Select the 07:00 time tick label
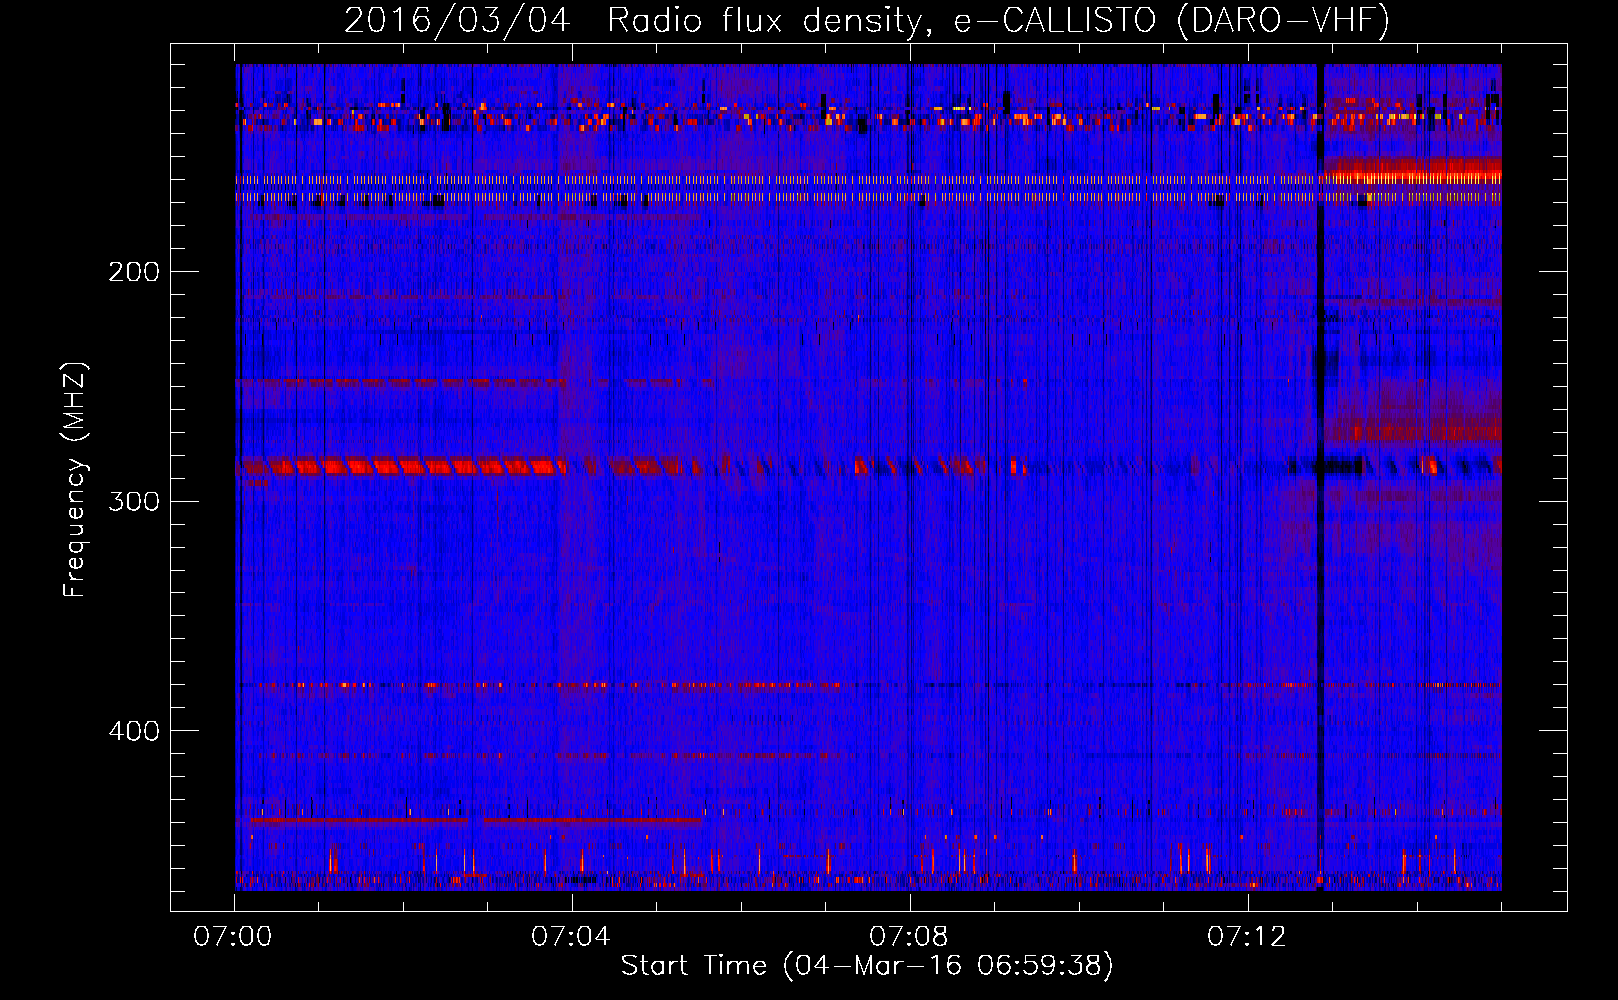The width and height of the screenshot is (1618, 1000). (x=233, y=937)
